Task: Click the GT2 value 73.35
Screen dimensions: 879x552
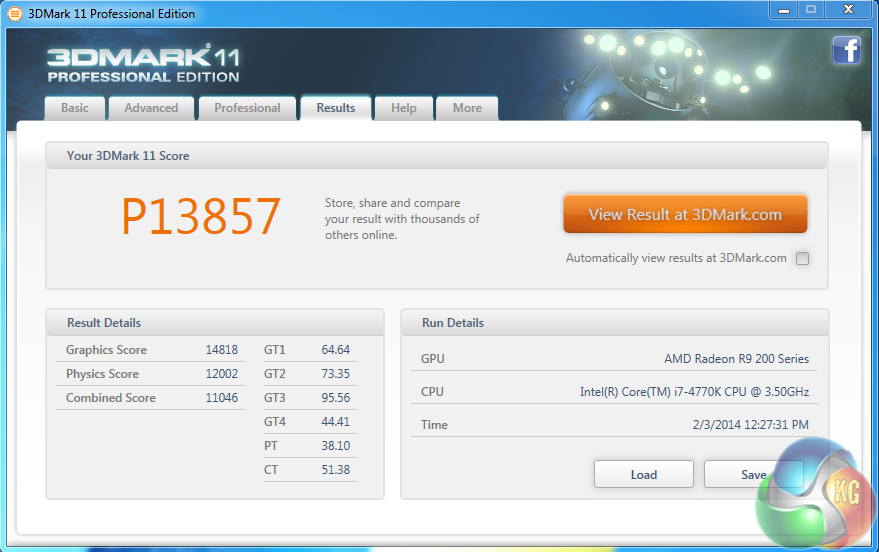Action: coord(335,374)
